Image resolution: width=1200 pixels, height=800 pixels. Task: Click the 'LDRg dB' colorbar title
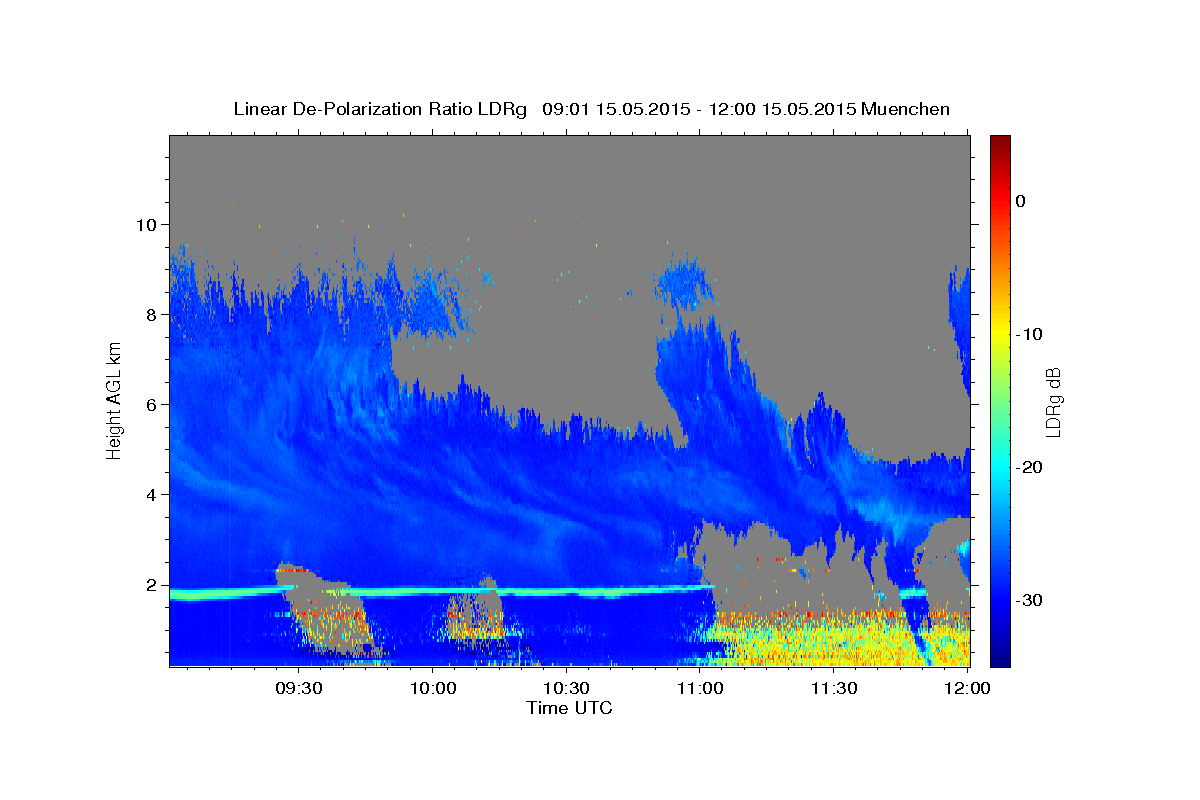(x=1053, y=402)
